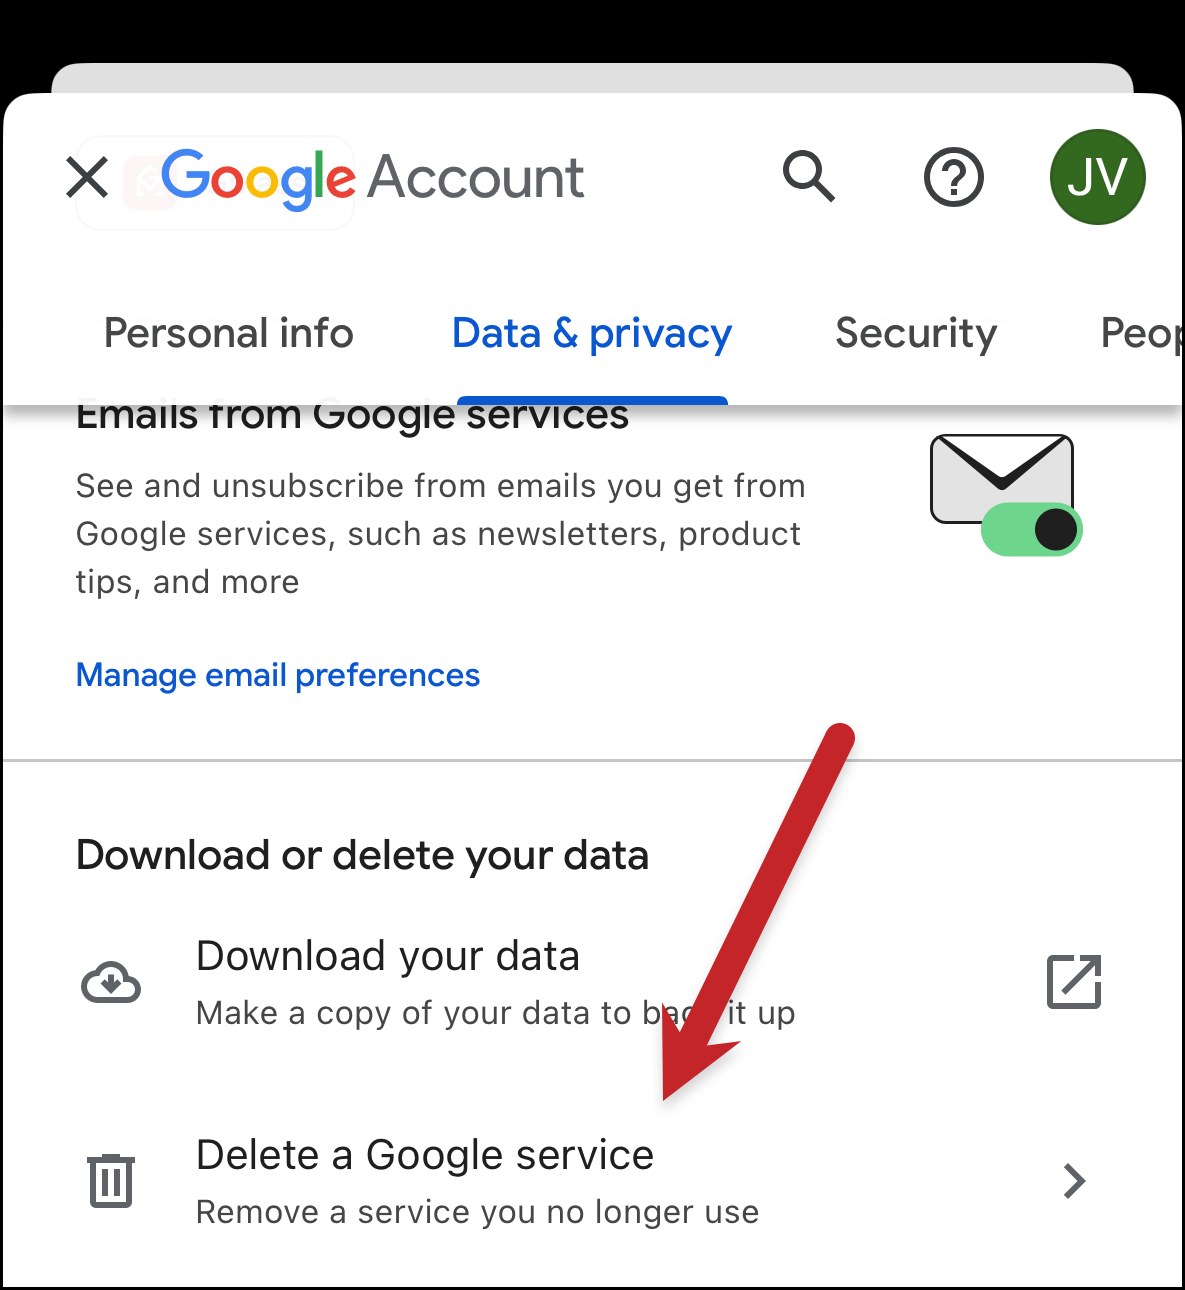The height and width of the screenshot is (1290, 1185).
Task: Close the Google Account panel with X
Action: 87,178
